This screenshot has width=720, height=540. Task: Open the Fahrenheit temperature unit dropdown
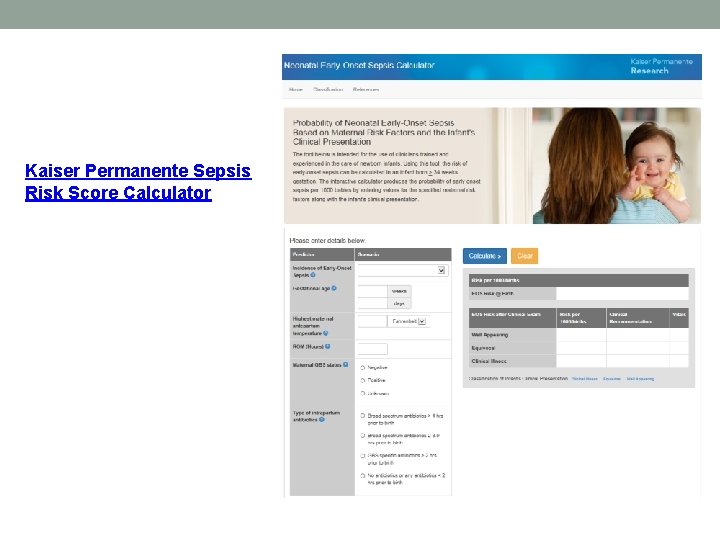408,321
